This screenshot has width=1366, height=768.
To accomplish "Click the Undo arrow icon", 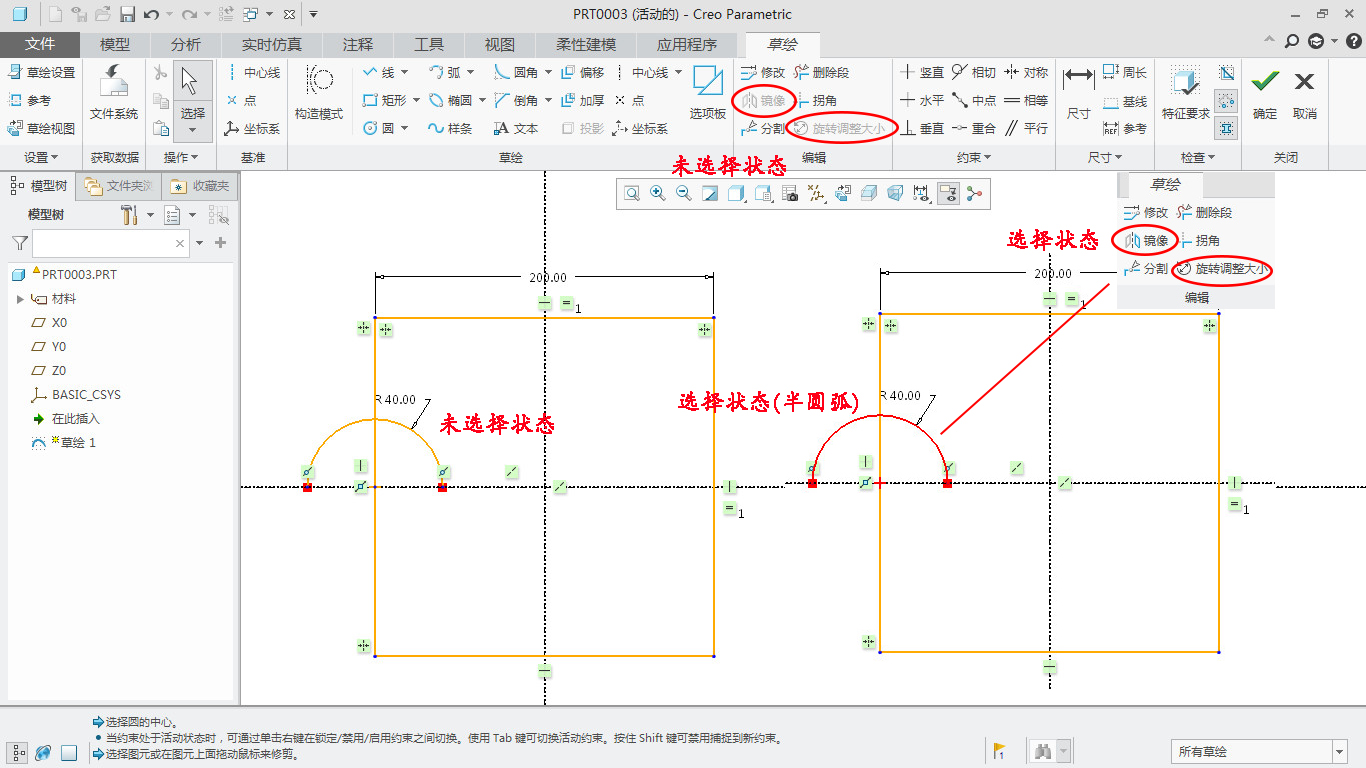I will coord(151,14).
